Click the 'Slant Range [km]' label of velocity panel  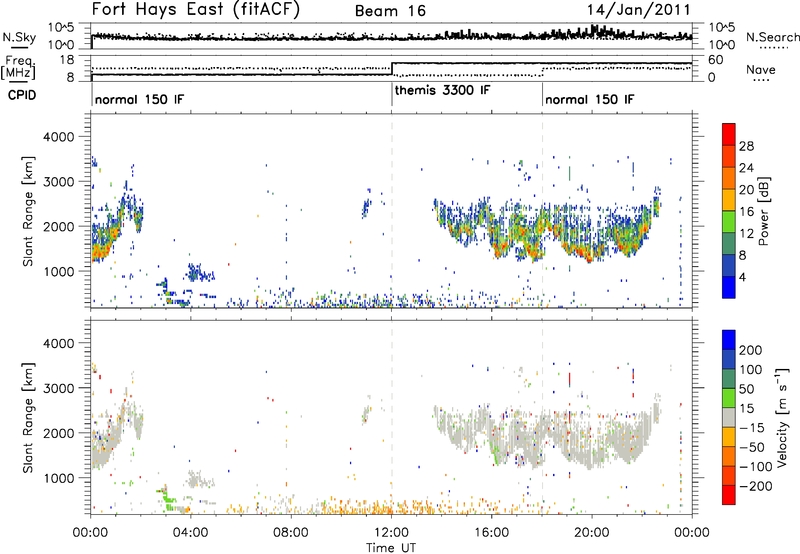tap(28, 417)
